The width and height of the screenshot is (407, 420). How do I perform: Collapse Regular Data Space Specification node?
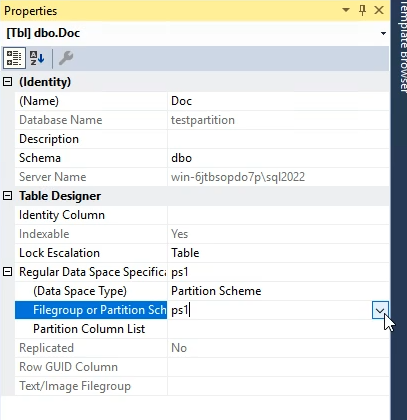tap(7, 272)
